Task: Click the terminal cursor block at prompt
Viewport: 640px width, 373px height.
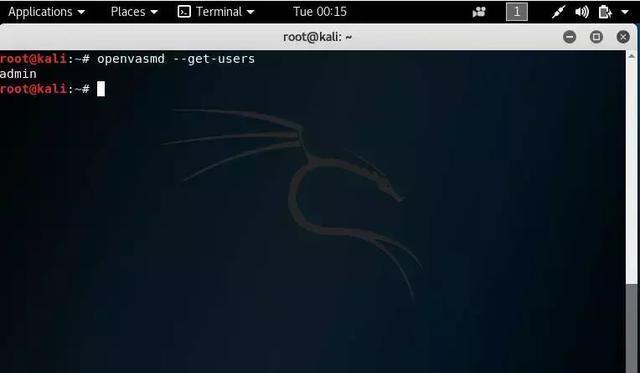Action: 101,89
